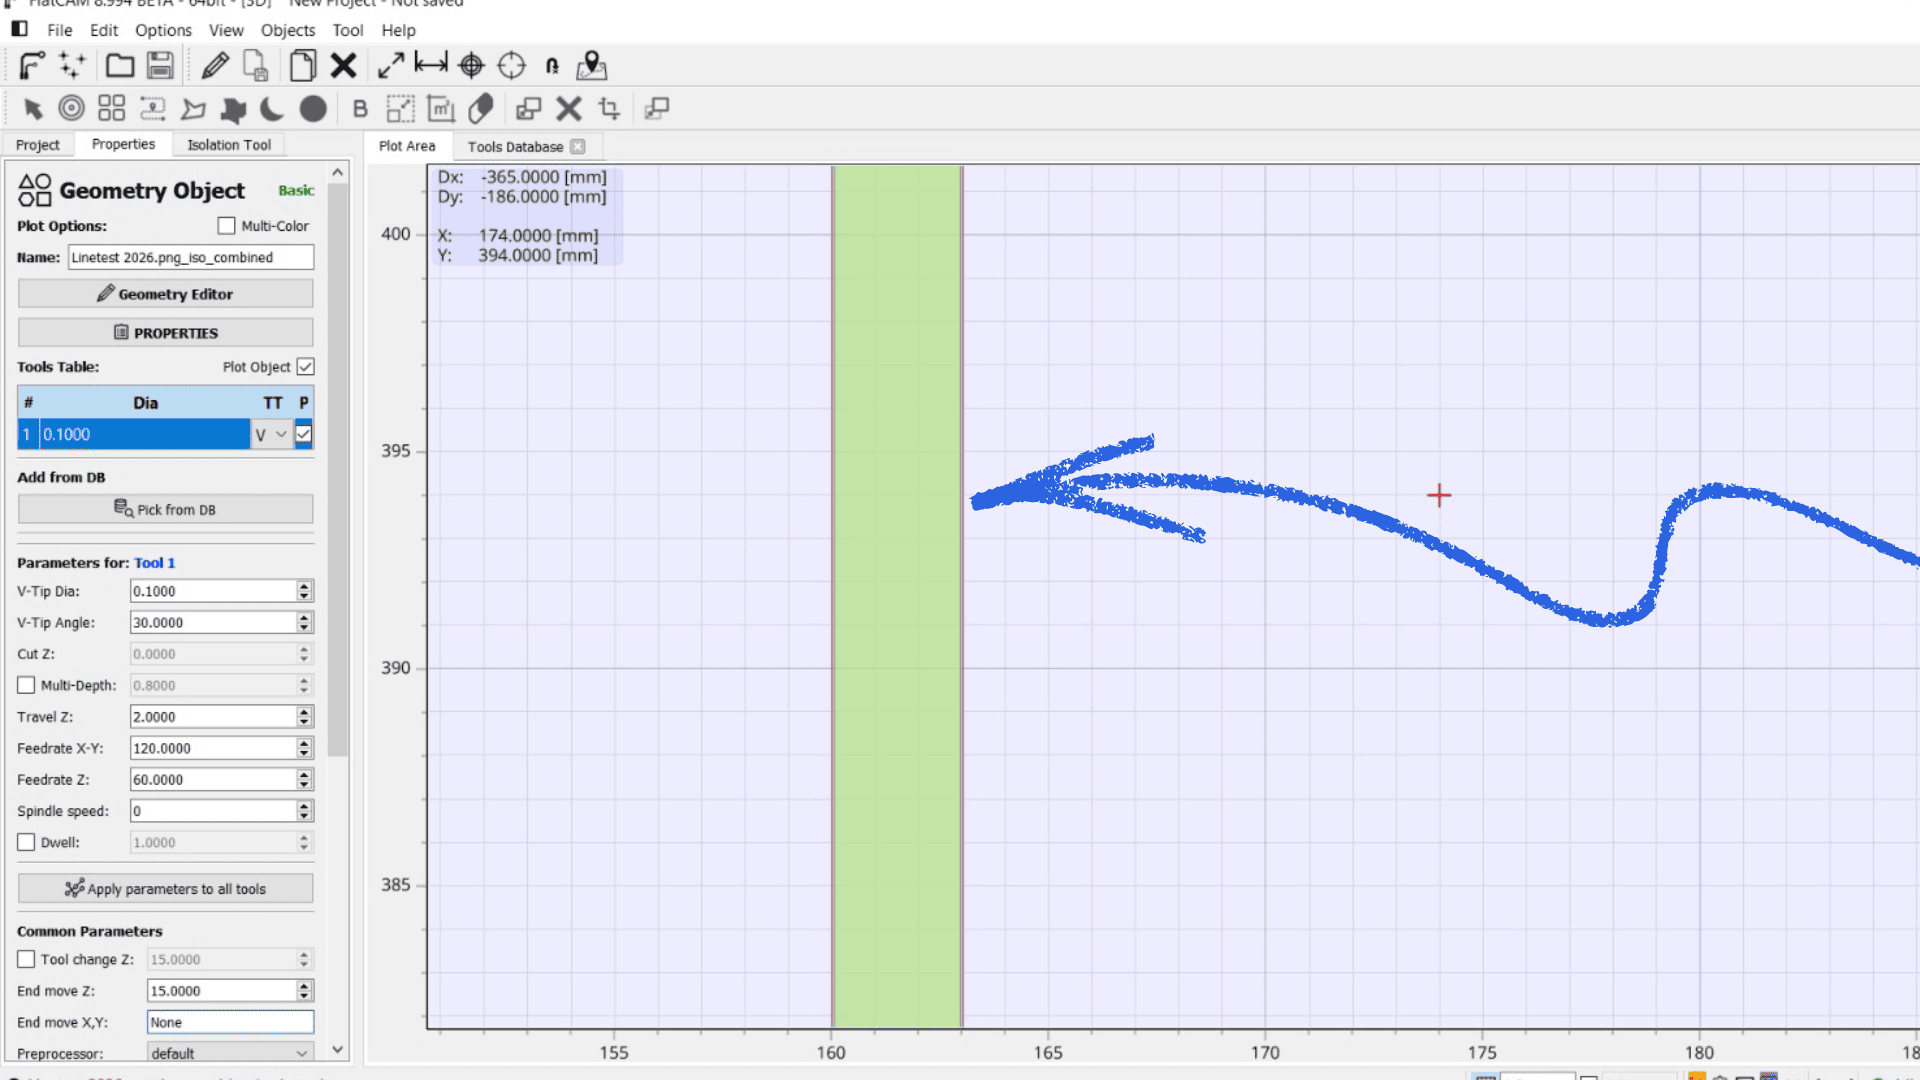Click the properties panel vertical scrollbar
1920x1080 pixels.
[x=338, y=470]
